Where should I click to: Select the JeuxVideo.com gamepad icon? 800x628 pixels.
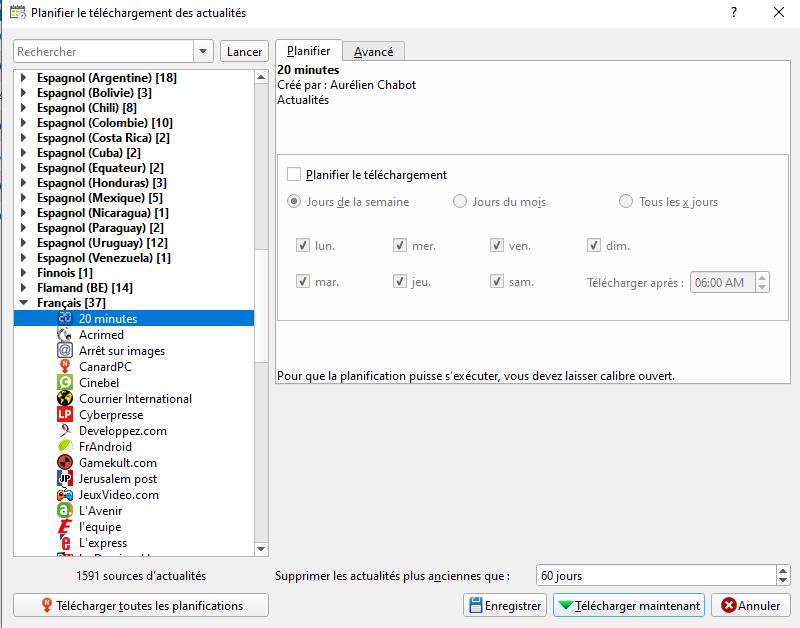click(x=64, y=494)
